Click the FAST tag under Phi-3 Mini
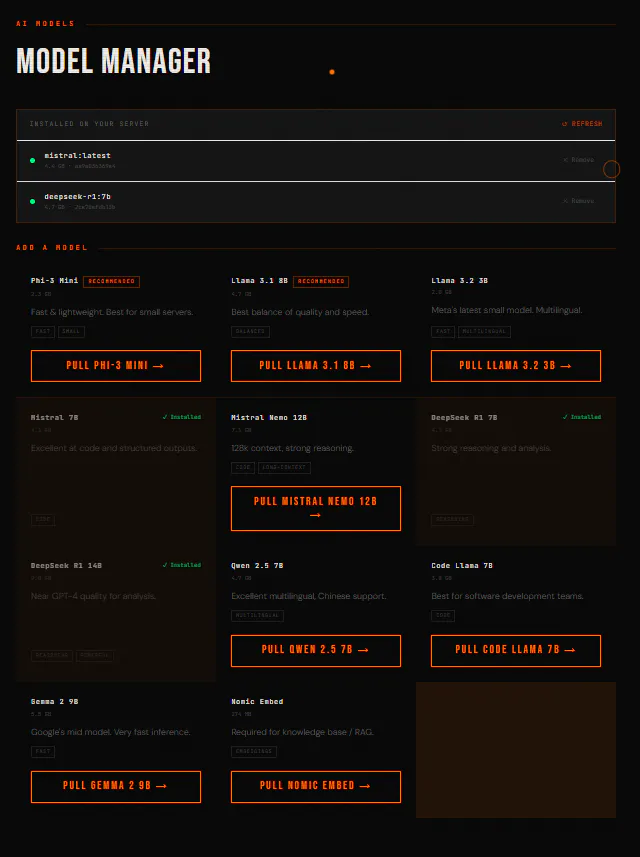 43,332
